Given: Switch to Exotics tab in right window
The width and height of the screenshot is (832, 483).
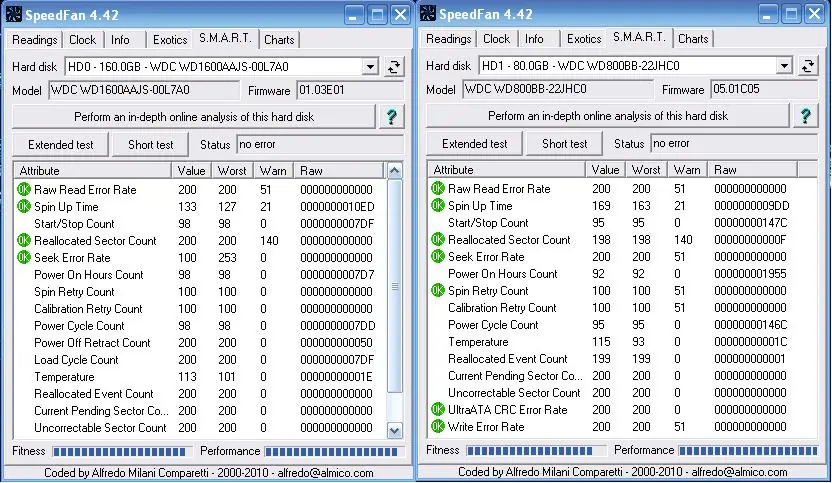Looking at the screenshot, I should tap(584, 39).
